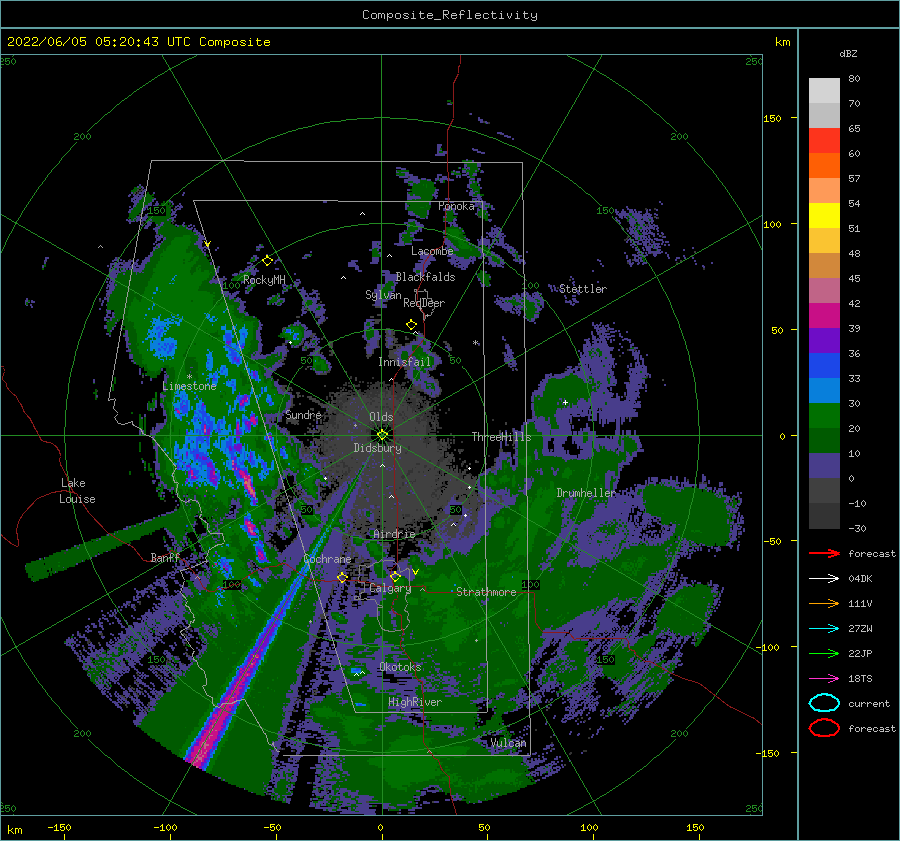Click the magenta 18TS arrow icon
This screenshot has height=841, width=900.
coord(824,678)
